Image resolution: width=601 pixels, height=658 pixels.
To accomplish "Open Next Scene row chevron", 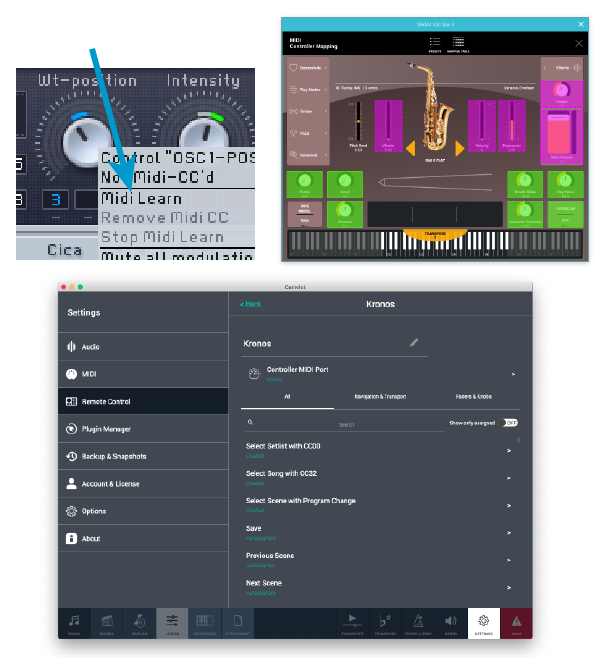I will (x=509, y=588).
